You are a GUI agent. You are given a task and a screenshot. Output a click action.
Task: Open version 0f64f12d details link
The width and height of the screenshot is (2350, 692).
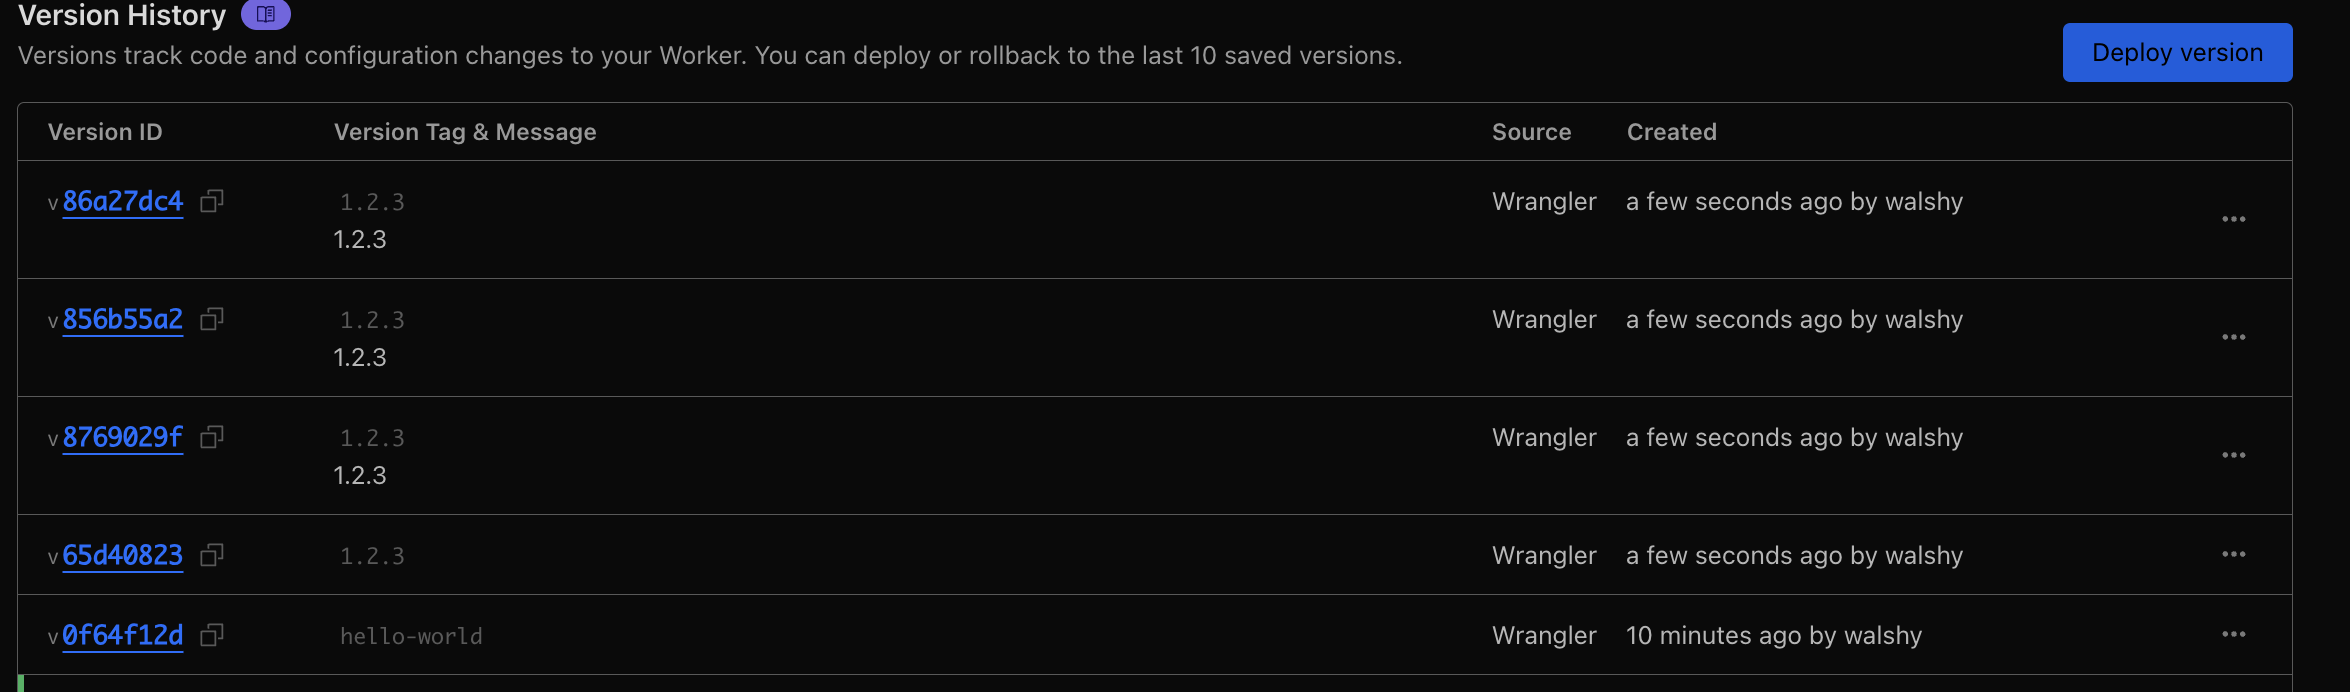click(x=123, y=636)
